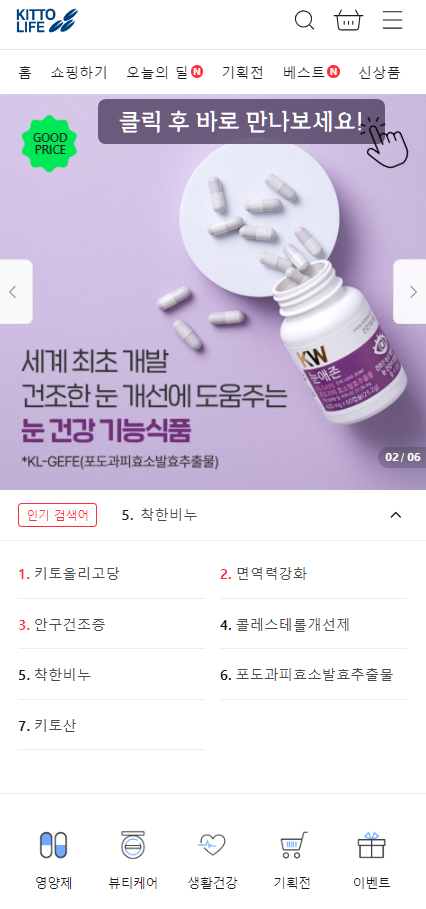This screenshot has height=909, width=426.
Task: Open the search magnifier icon
Action: pos(304,20)
